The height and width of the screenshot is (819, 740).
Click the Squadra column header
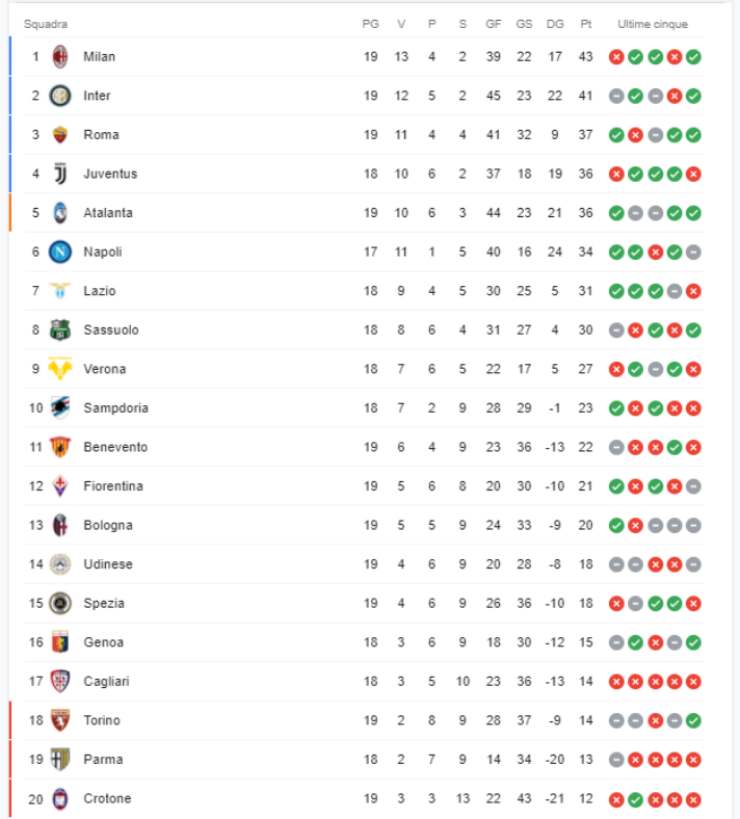point(45,24)
